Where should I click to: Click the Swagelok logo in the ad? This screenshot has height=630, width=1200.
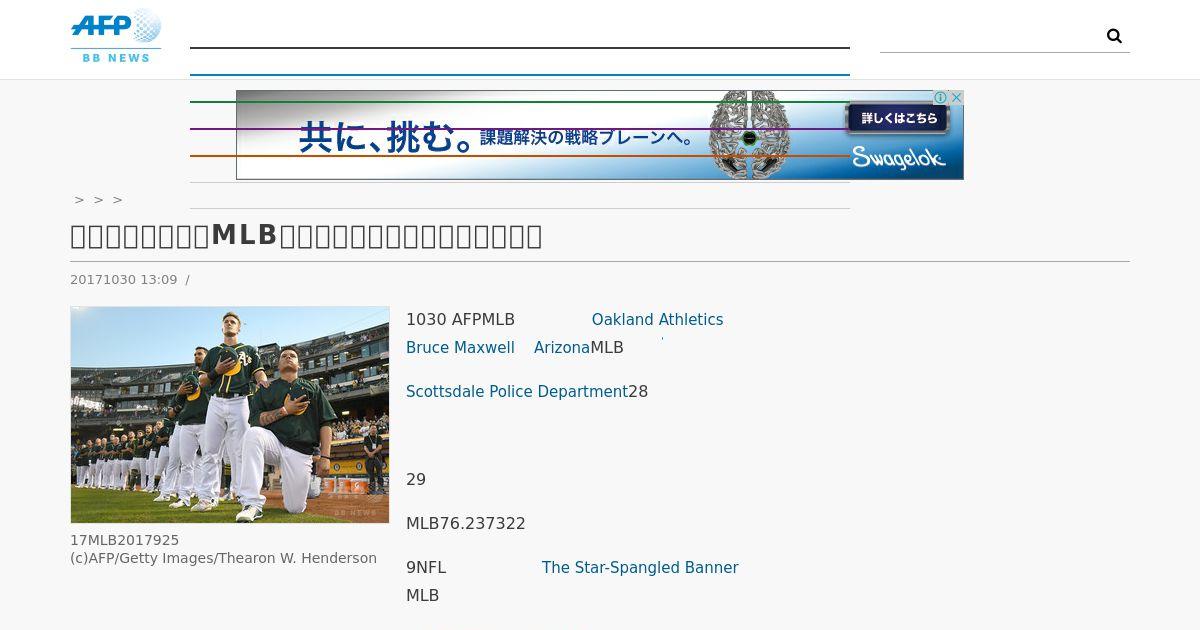[x=898, y=157]
